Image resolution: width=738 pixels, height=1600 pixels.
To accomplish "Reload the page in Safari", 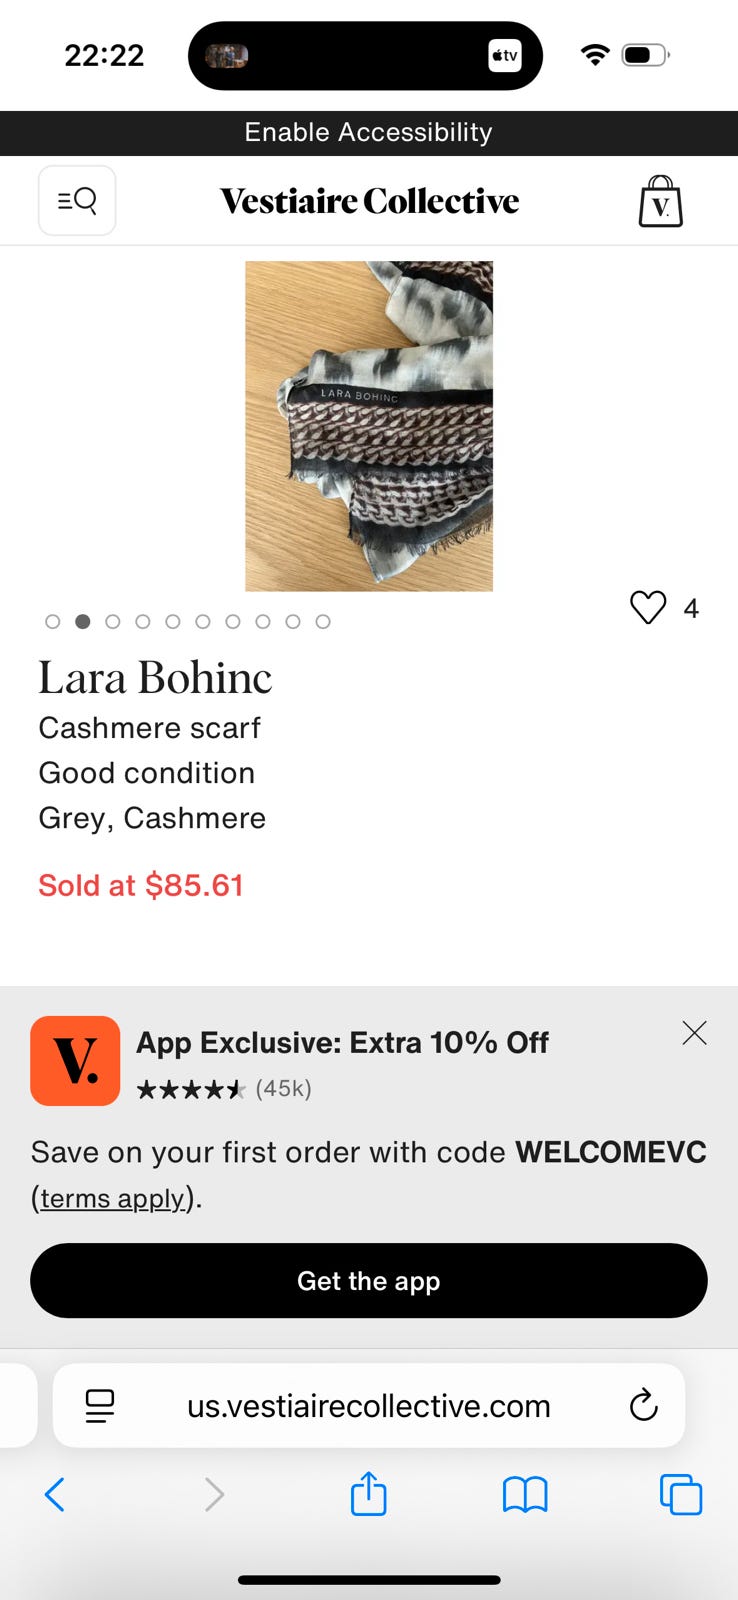I will click(x=643, y=1405).
